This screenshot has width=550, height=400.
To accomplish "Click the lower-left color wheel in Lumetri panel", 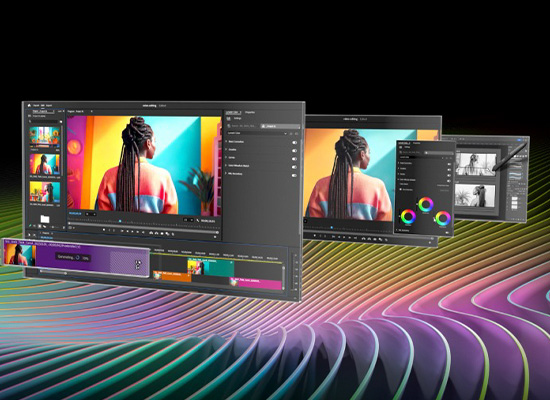I will click(408, 216).
